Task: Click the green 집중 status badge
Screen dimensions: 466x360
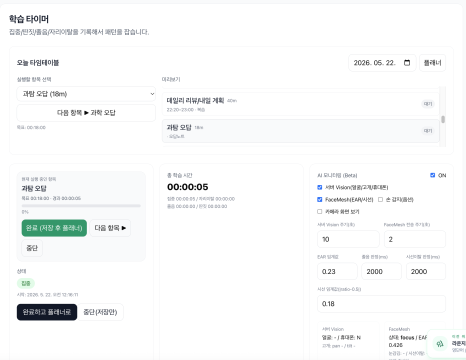Action: (x=26, y=283)
